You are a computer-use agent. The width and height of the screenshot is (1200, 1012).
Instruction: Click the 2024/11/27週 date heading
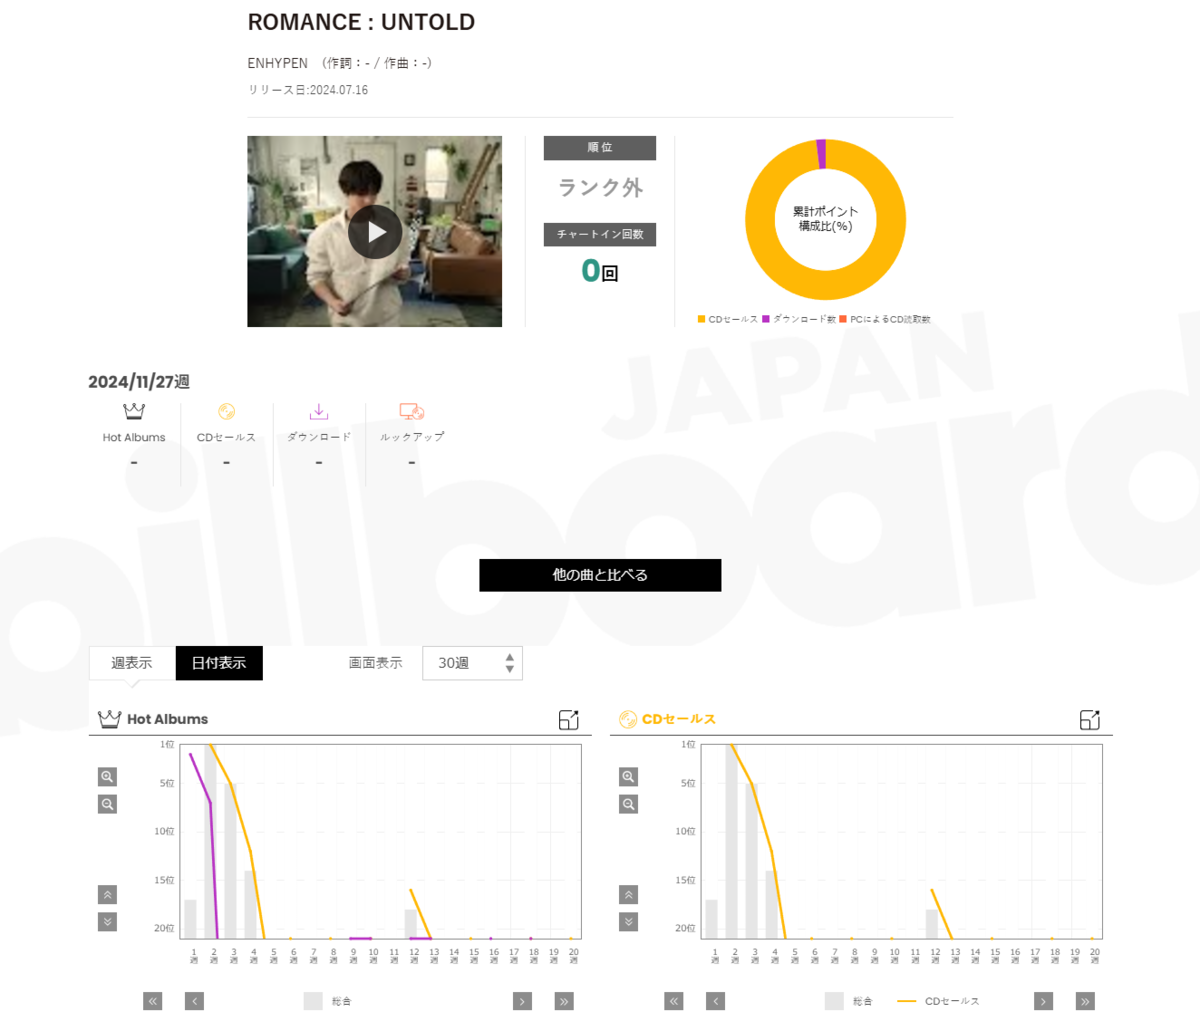click(x=139, y=382)
